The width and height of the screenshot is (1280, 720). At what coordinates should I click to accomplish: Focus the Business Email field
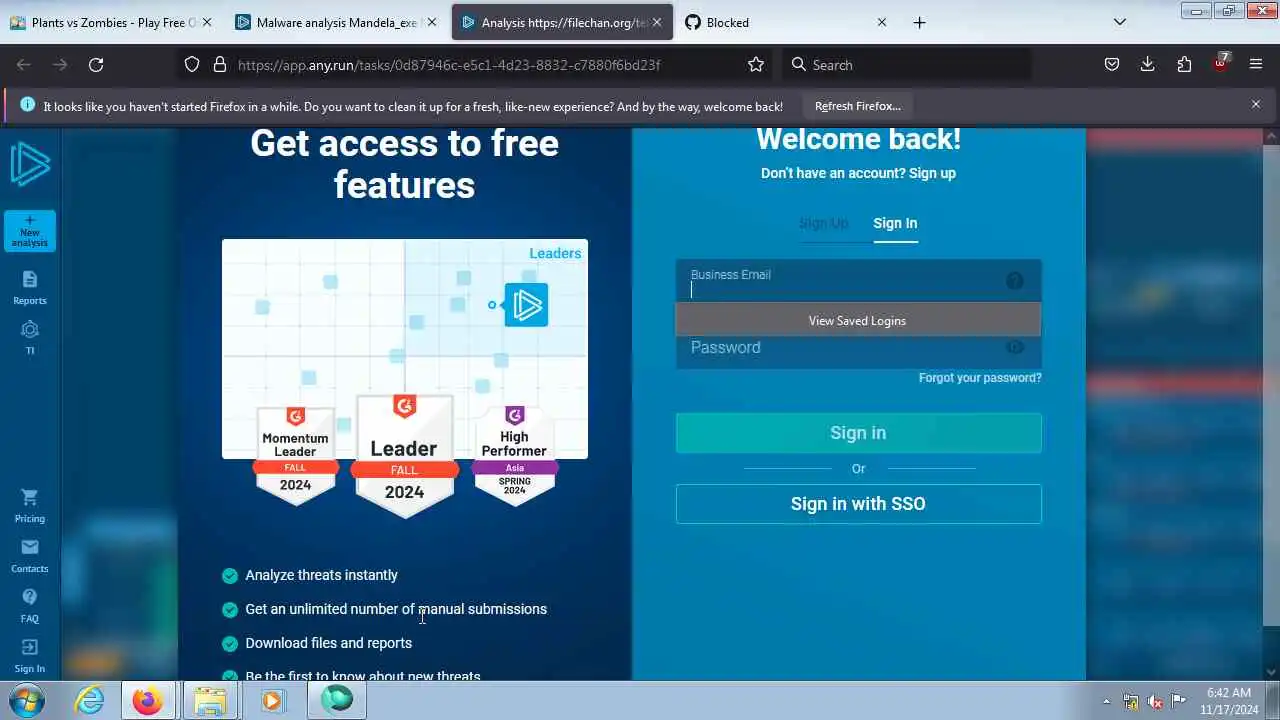click(x=858, y=281)
